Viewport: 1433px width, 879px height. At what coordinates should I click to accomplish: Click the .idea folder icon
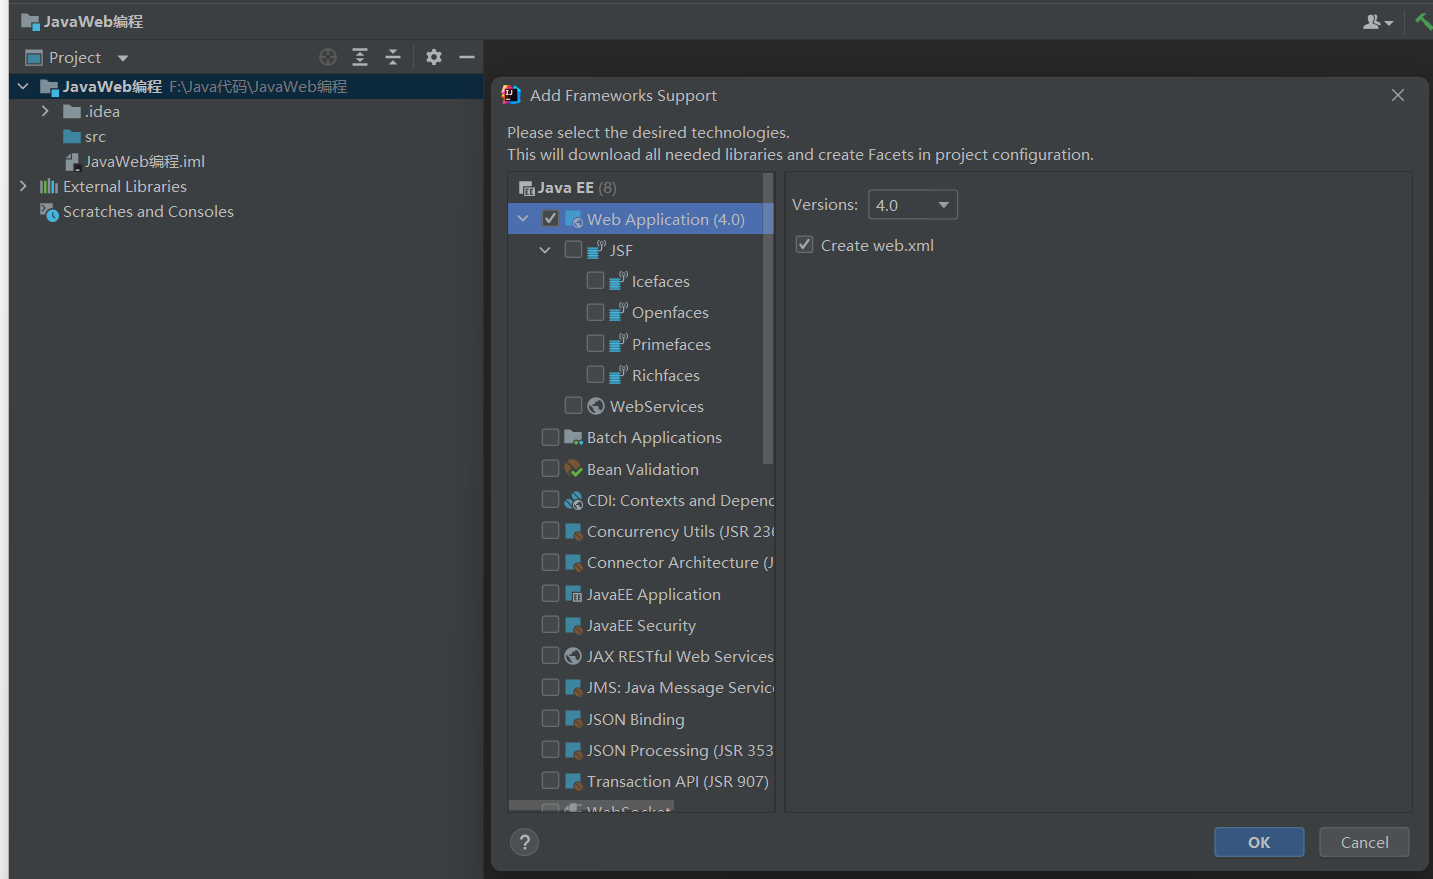pyautogui.click(x=72, y=112)
